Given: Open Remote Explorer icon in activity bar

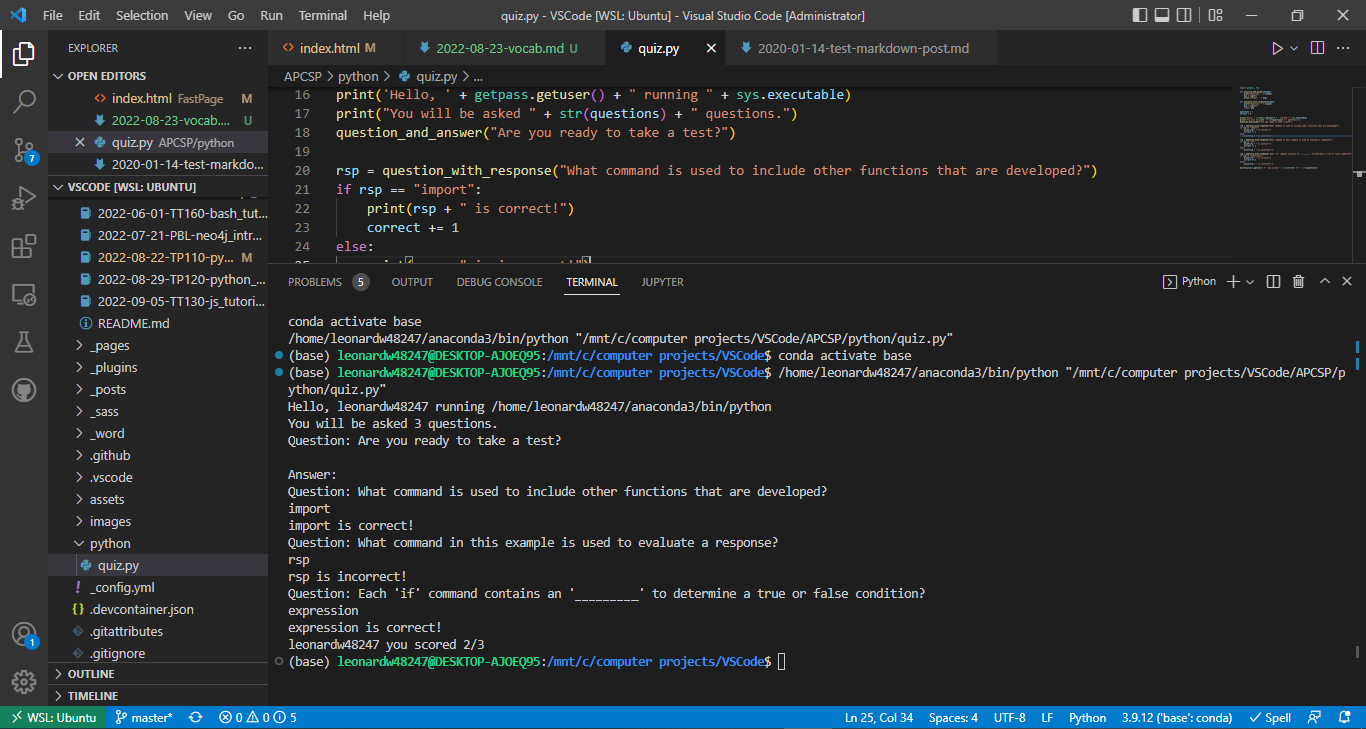Looking at the screenshot, I should click(24, 294).
